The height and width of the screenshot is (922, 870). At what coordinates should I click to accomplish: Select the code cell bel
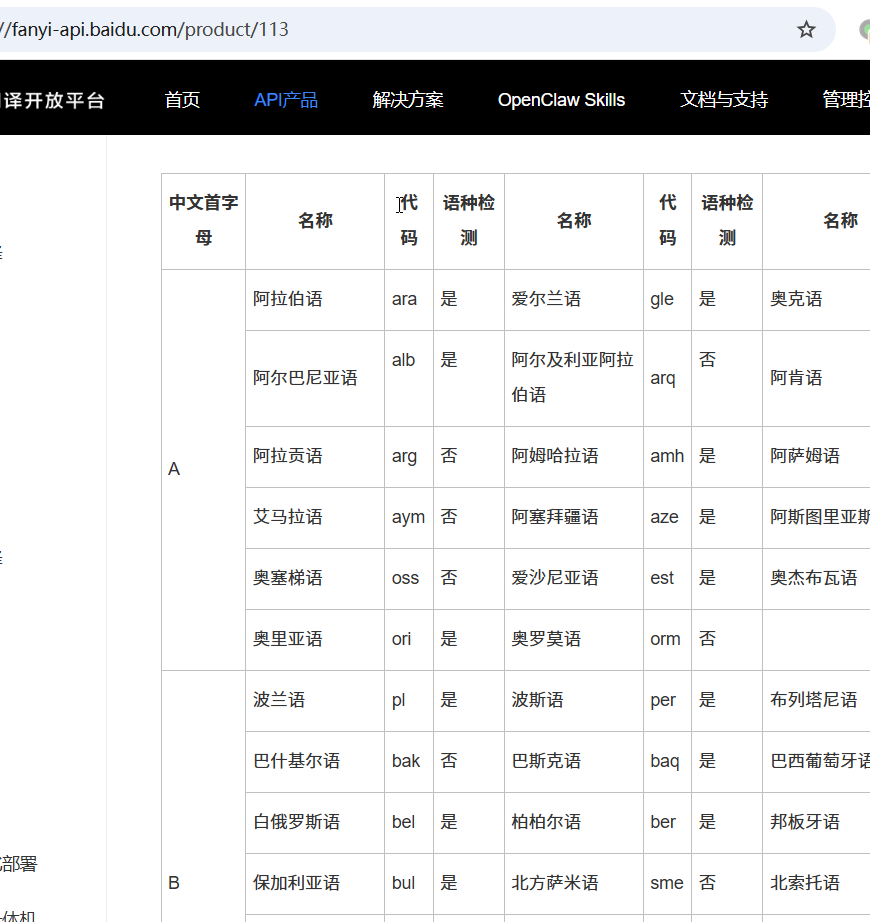pos(409,823)
